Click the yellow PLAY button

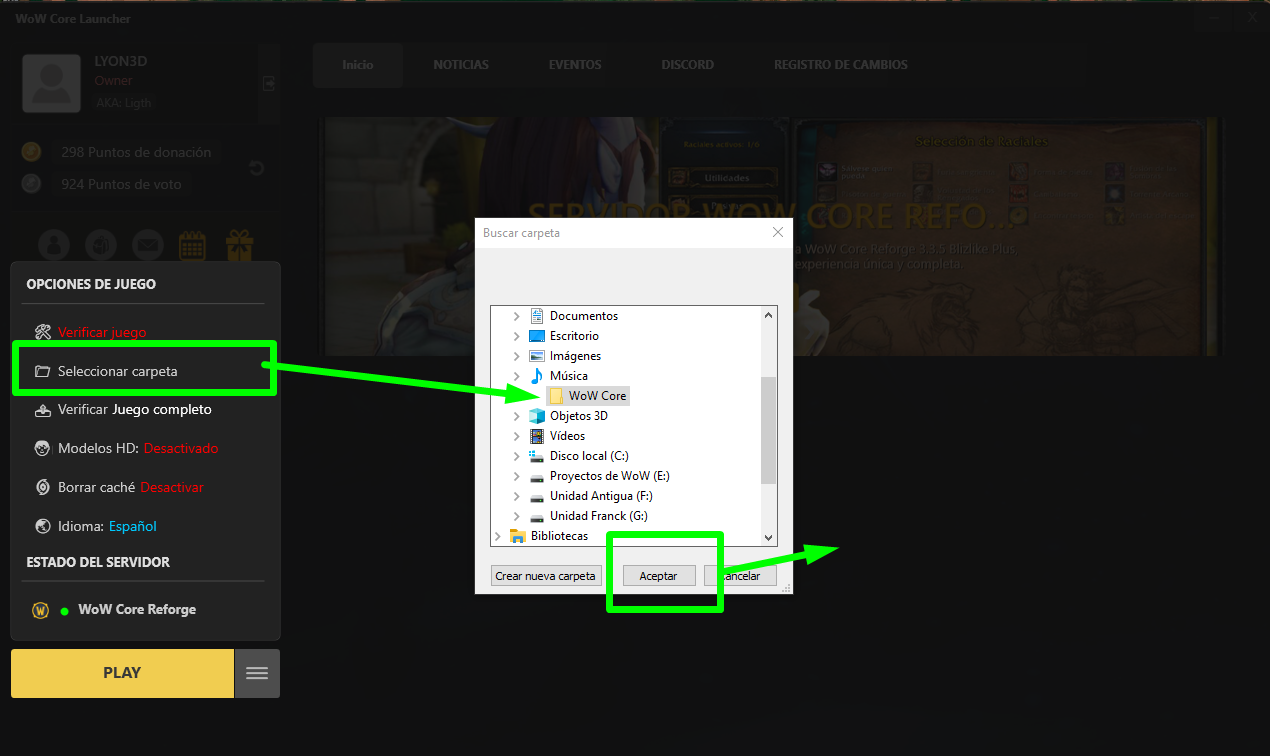122,673
